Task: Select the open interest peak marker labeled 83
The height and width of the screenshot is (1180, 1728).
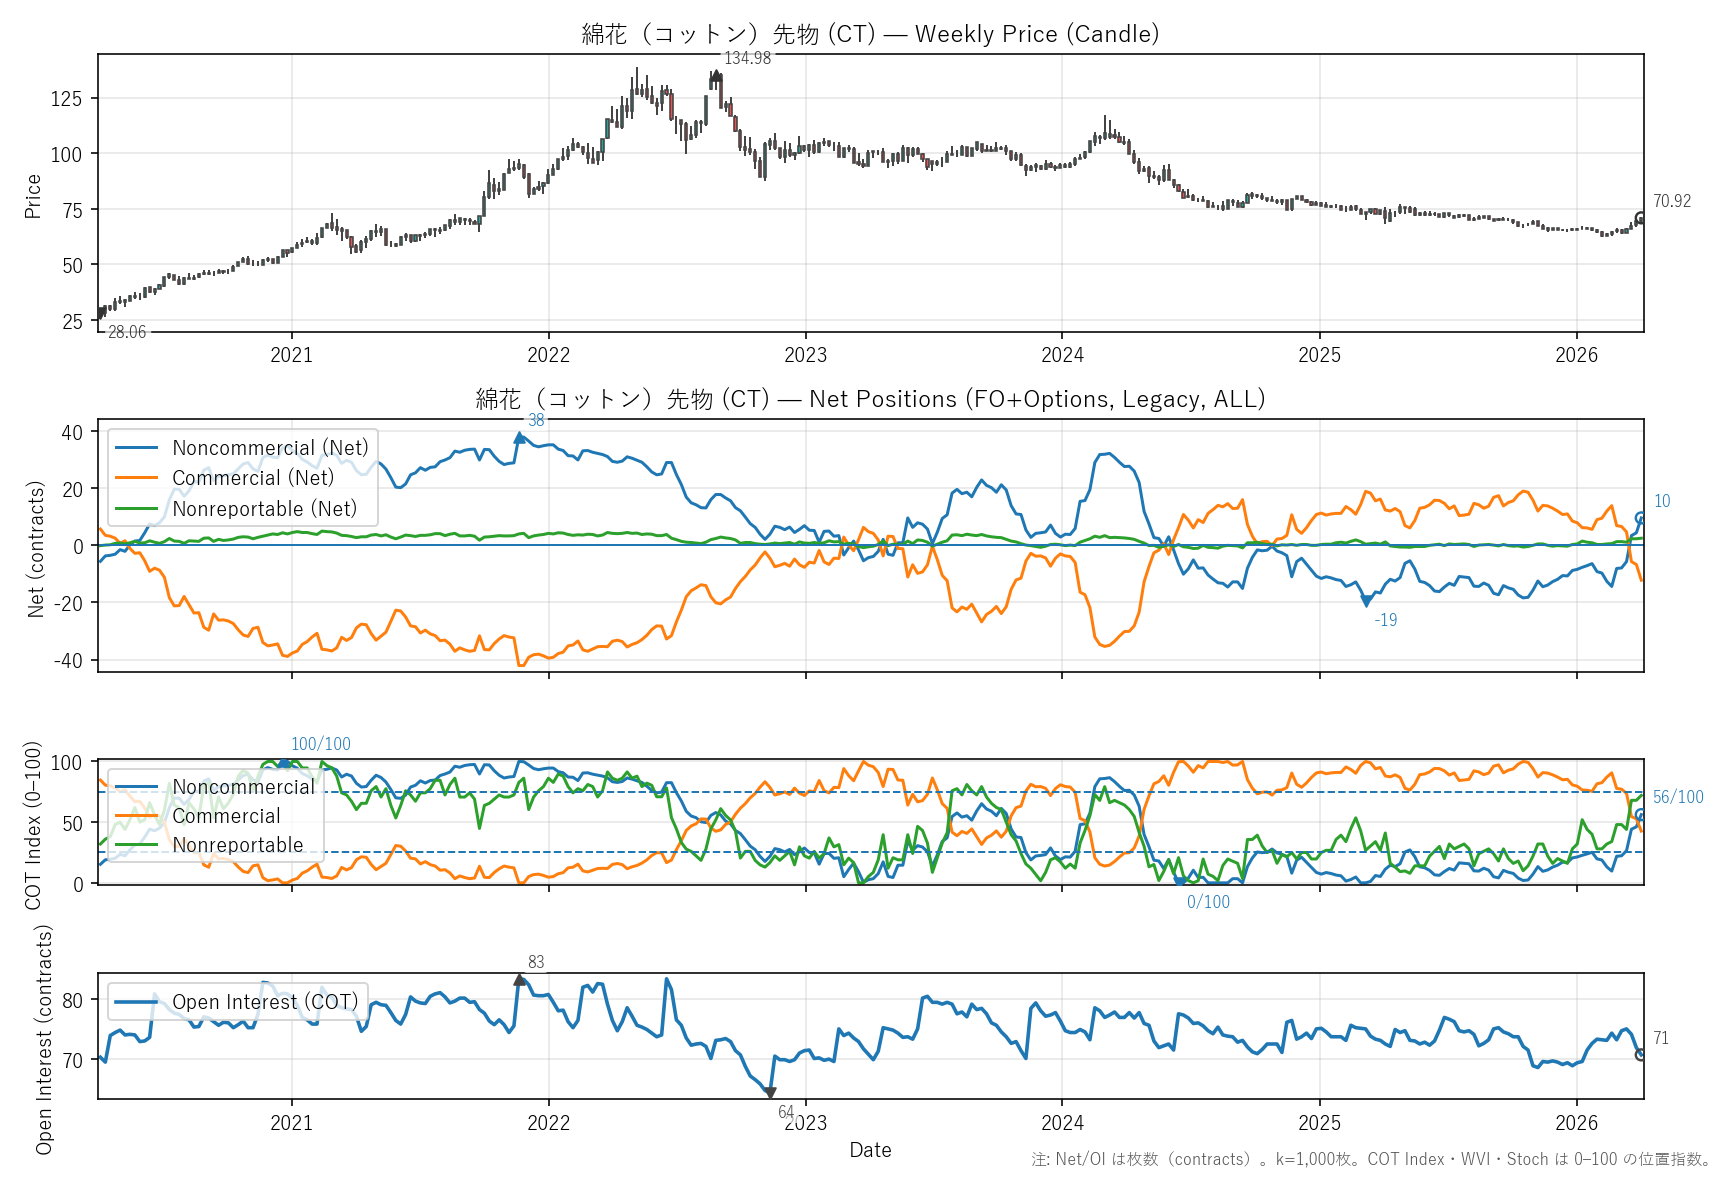Action: click(x=519, y=980)
